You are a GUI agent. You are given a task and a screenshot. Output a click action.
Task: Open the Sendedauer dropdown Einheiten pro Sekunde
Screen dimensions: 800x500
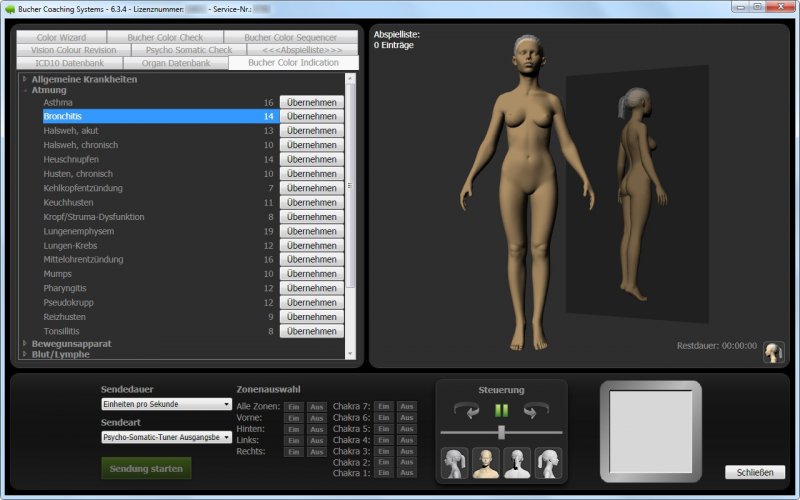pos(166,404)
